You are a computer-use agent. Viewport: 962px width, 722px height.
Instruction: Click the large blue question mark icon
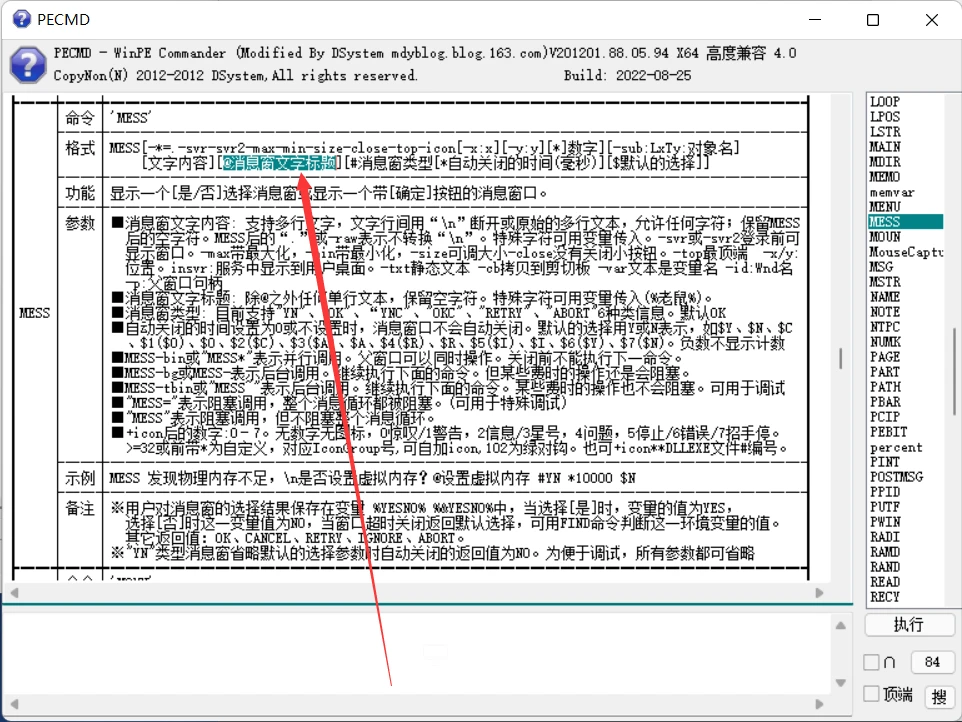(x=28, y=64)
